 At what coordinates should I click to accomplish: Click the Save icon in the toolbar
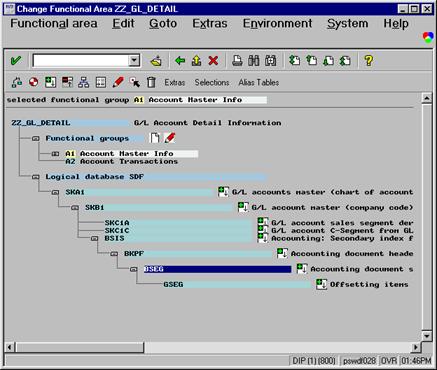pos(156,61)
